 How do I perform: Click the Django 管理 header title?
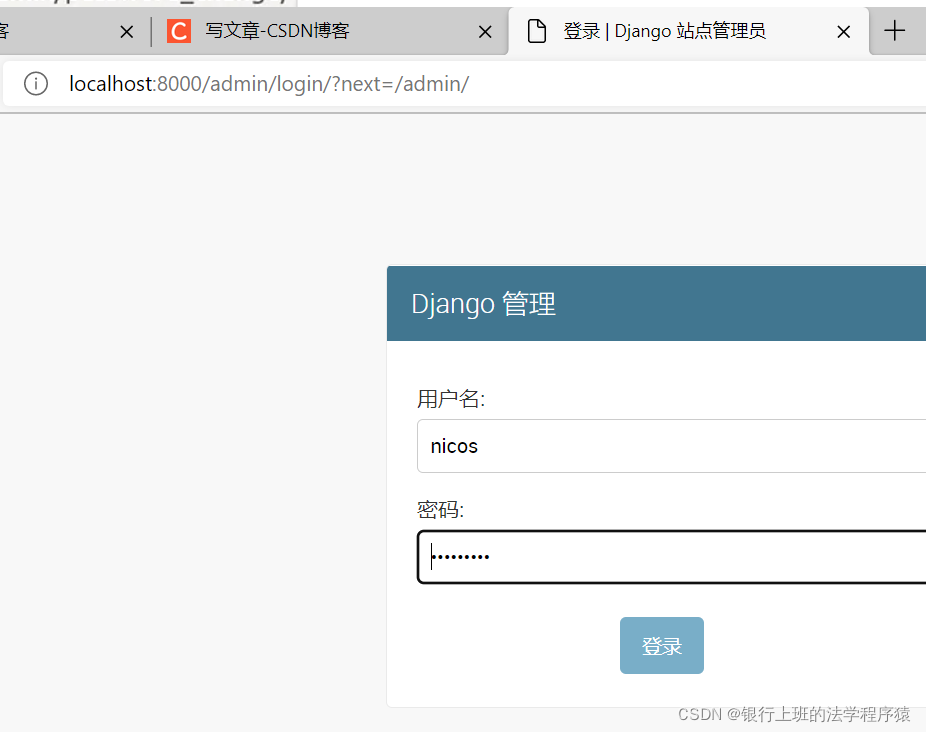tap(483, 304)
